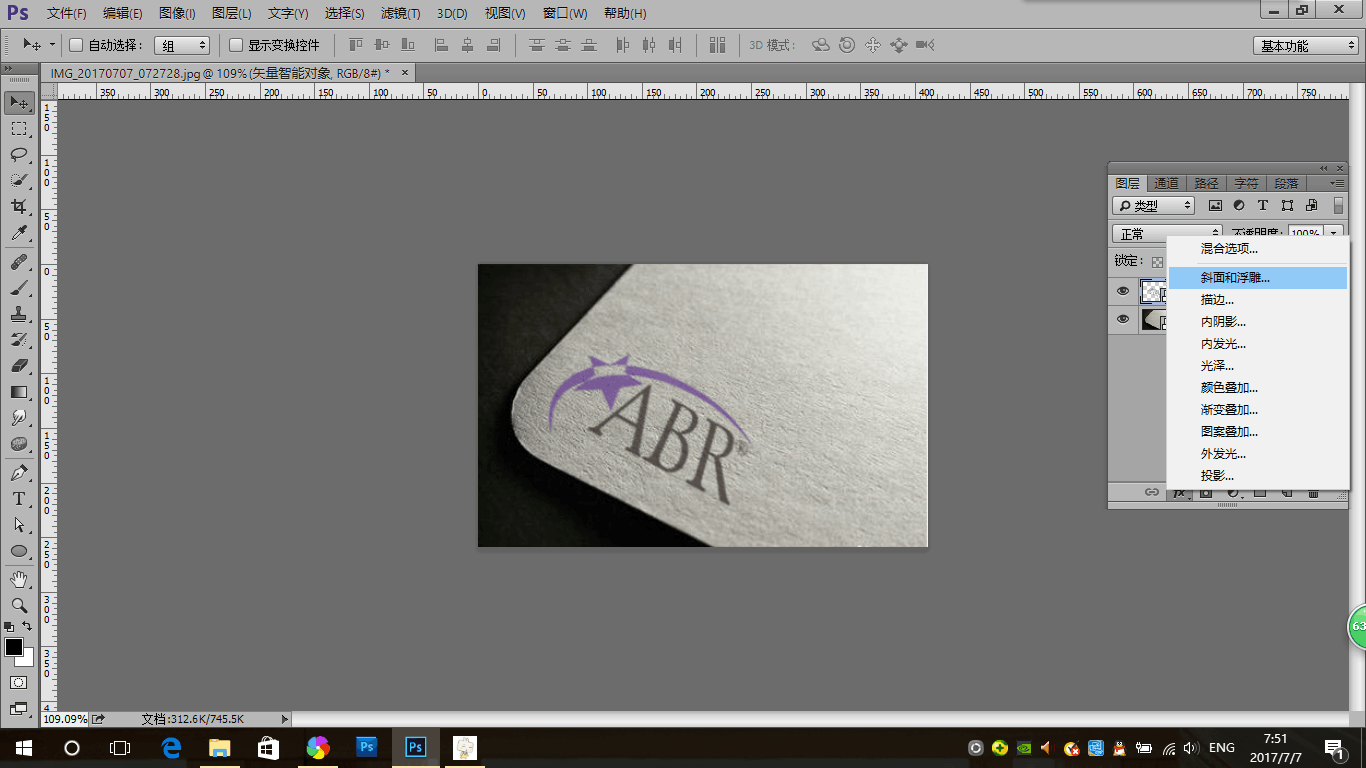Choose 投影 from the layer style menu
Screen dimensions: 1366x768
1217,476
